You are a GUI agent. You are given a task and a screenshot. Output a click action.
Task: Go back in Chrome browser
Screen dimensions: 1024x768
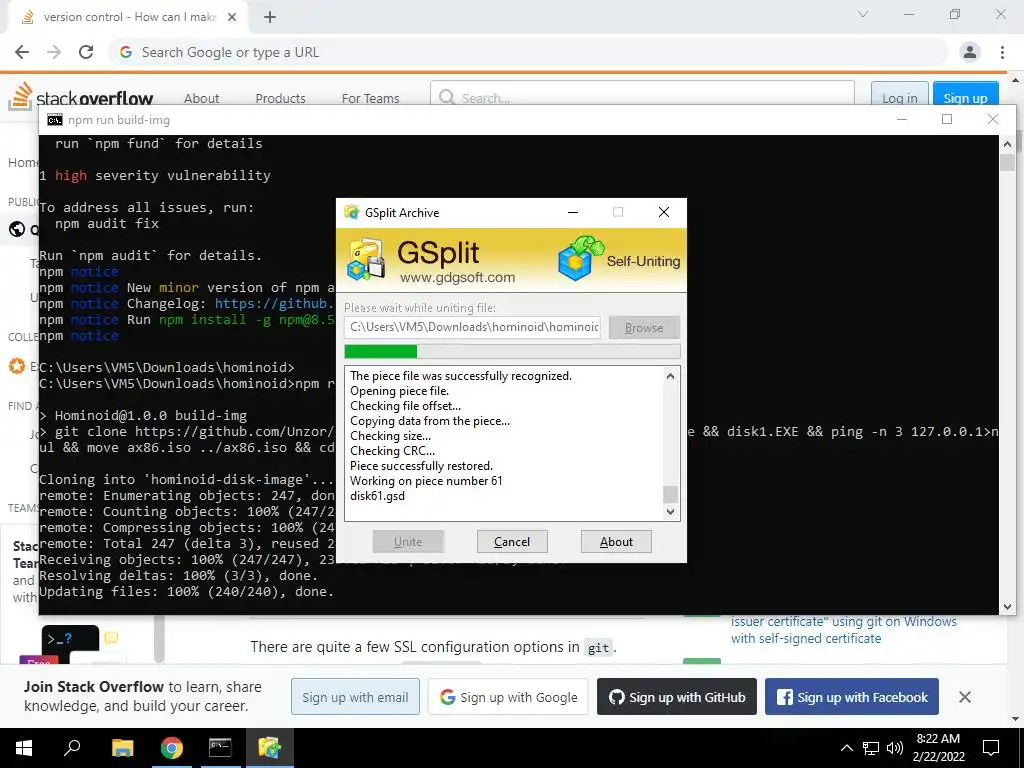(22, 52)
